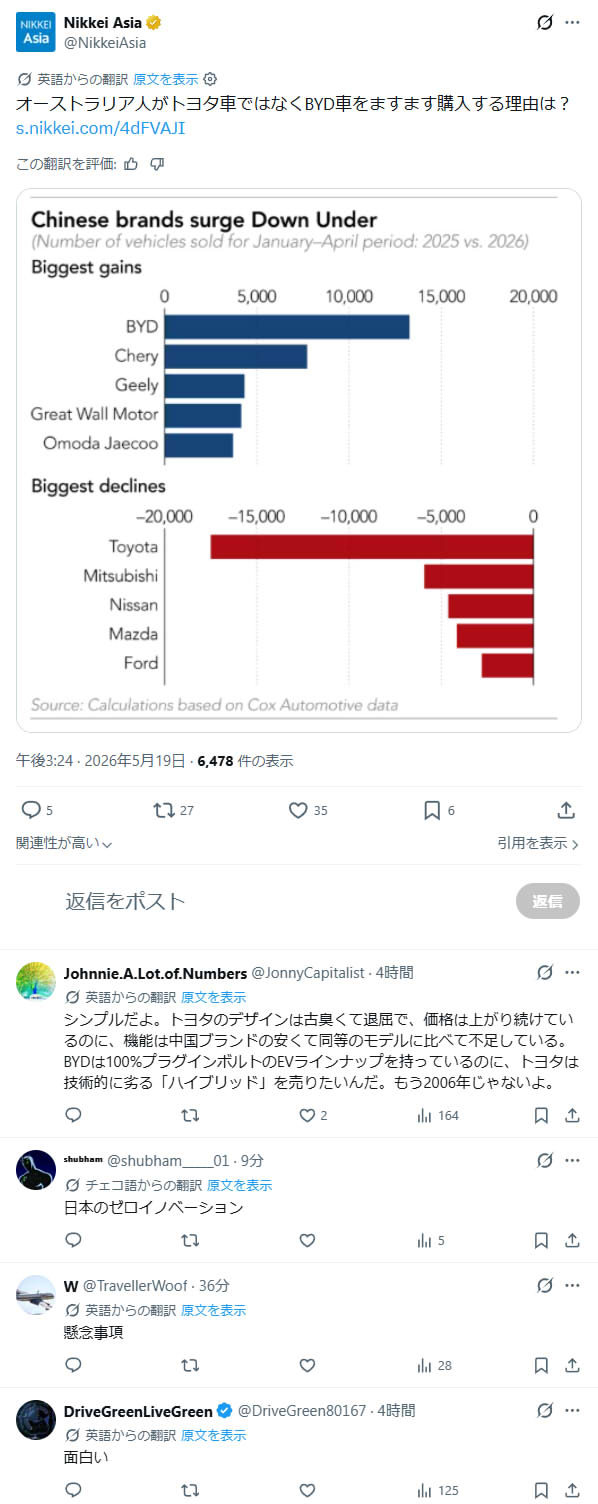The width and height of the screenshot is (598, 1504).
Task: Open more options on Nikkei Asia post
Action: point(572,22)
